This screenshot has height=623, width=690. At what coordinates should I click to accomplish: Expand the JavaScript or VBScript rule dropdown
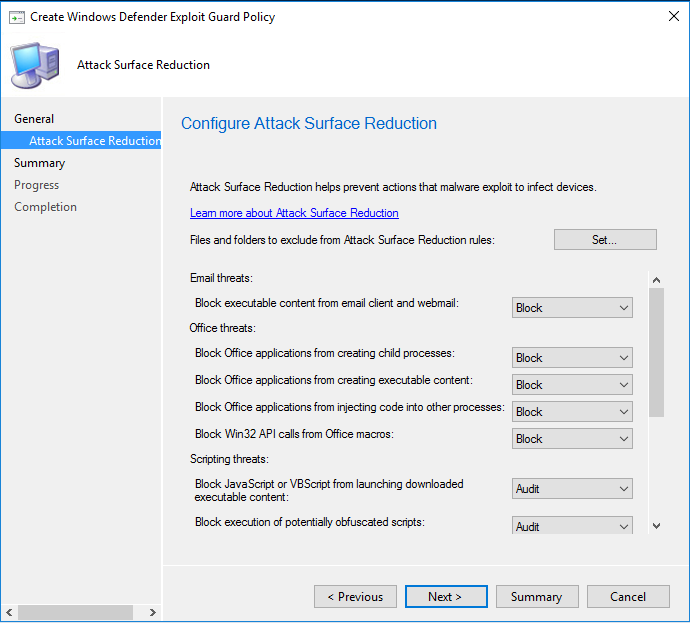(572, 489)
